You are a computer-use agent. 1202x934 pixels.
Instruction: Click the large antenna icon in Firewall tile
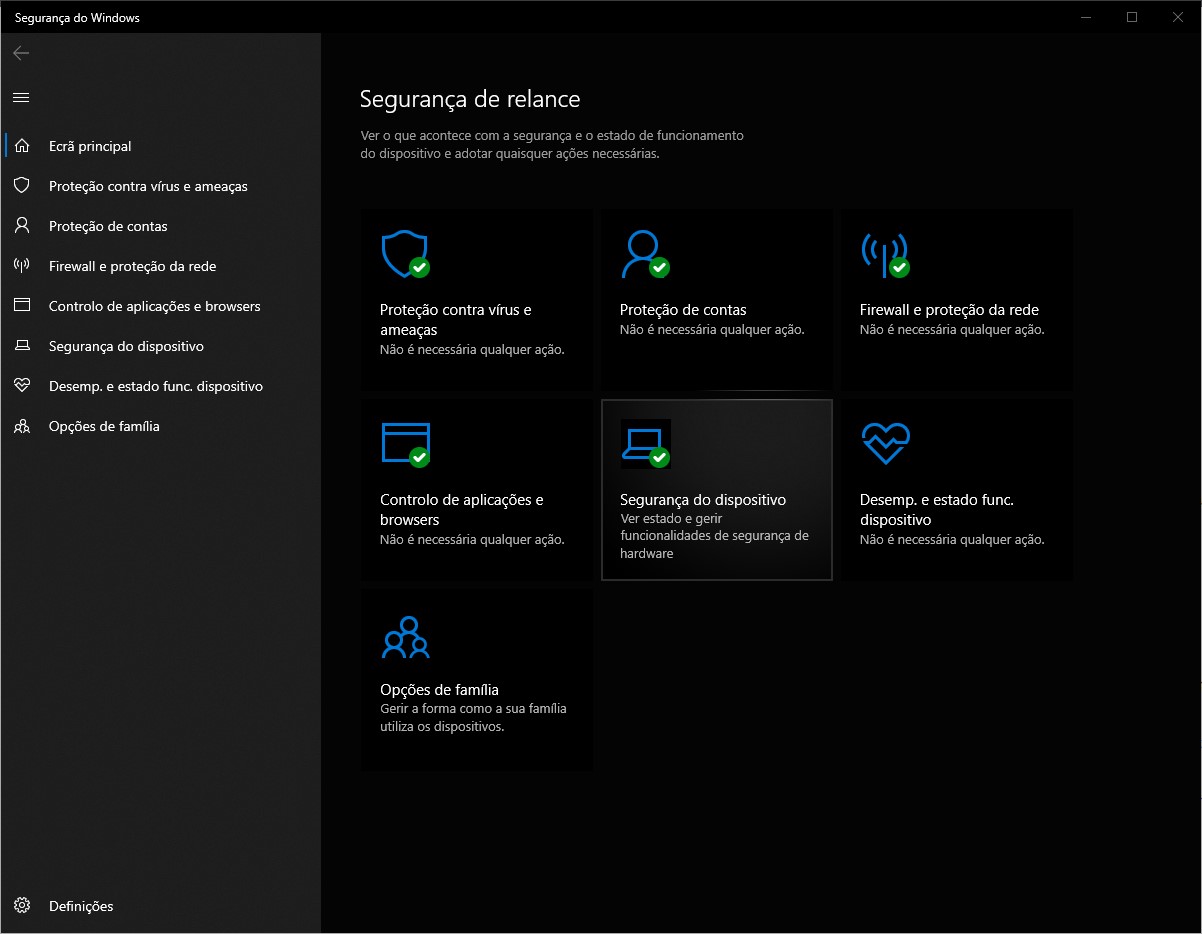[x=885, y=254]
